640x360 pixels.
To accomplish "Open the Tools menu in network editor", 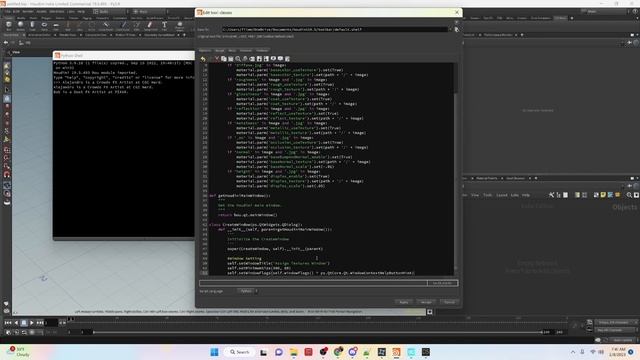I will [488, 195].
